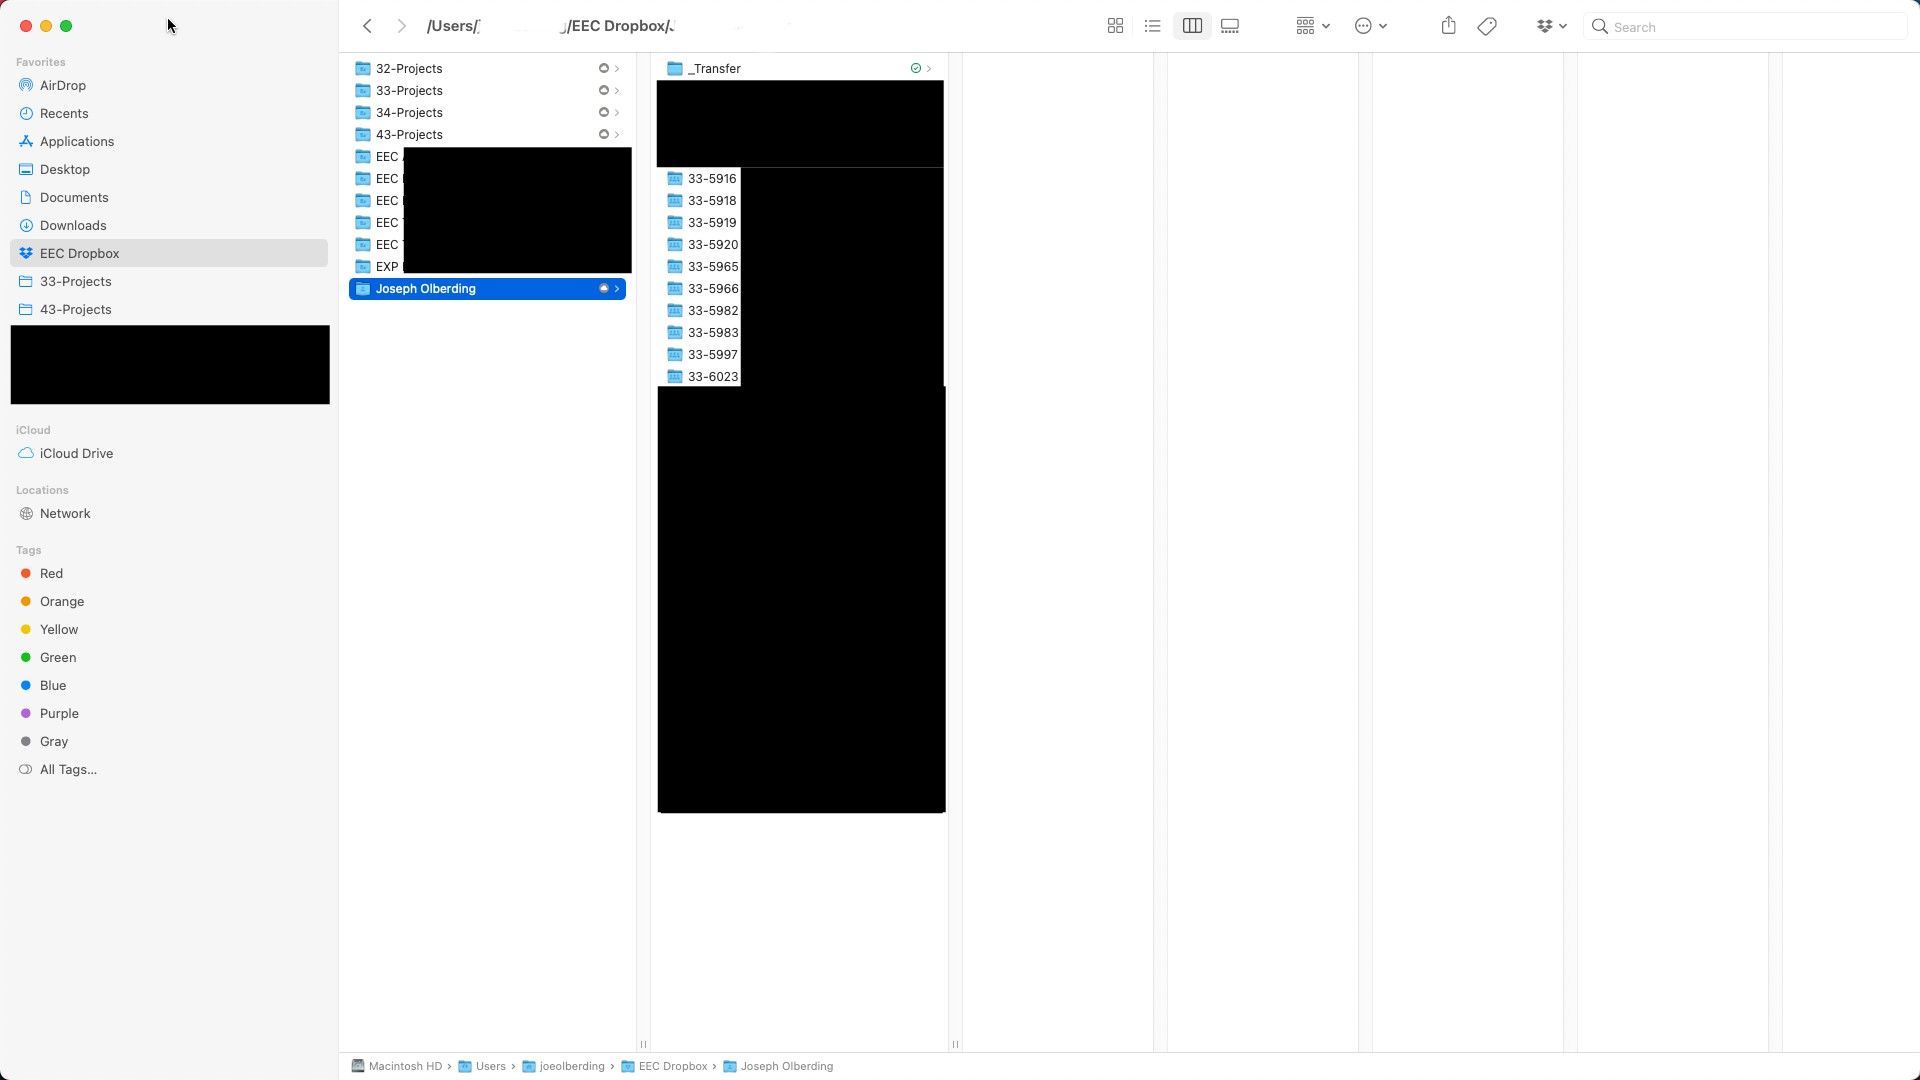
Task: Select folder 33-5997
Action: click(702, 354)
